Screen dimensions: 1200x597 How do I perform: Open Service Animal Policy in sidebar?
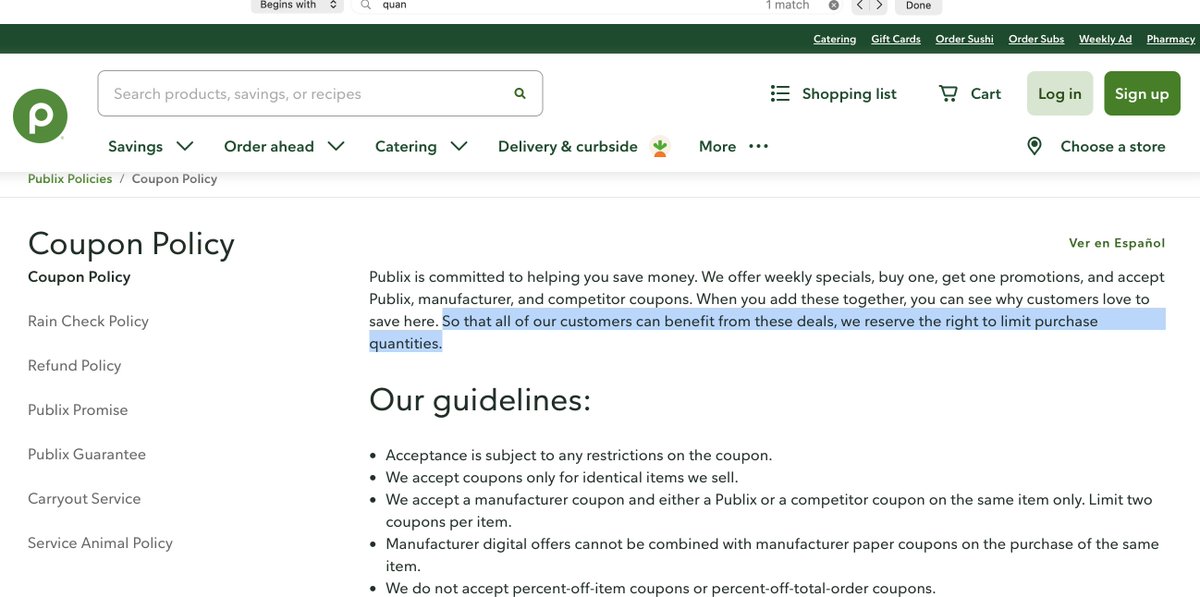pos(100,543)
